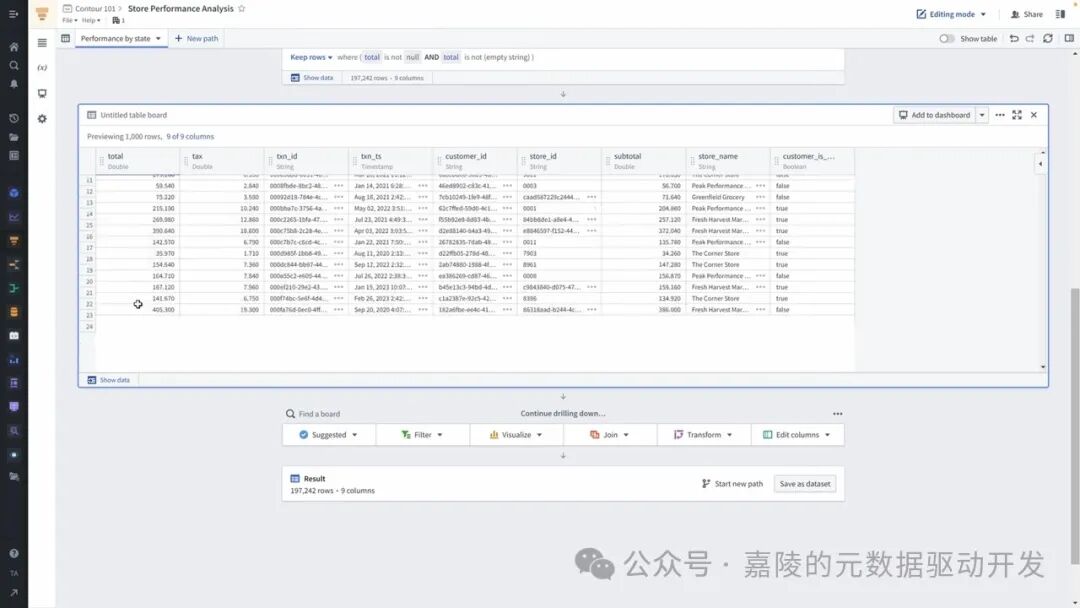This screenshot has width=1080, height=608.
Task: Redo the last undone change
Action: click(x=1030, y=39)
